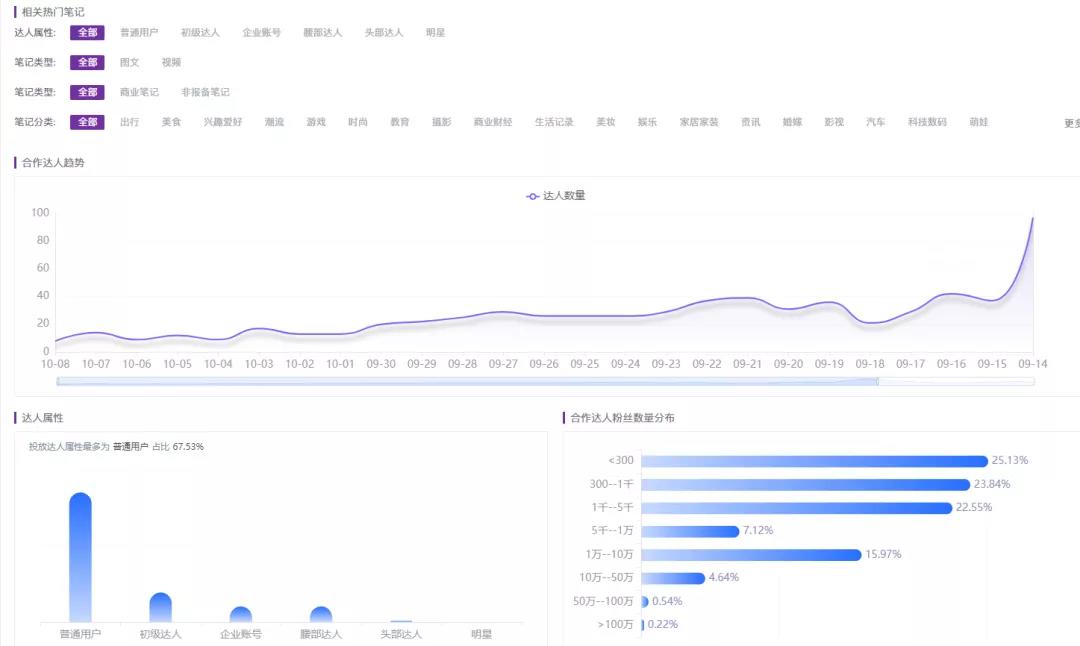Click the 09-14 data point peak

tap(1032, 218)
